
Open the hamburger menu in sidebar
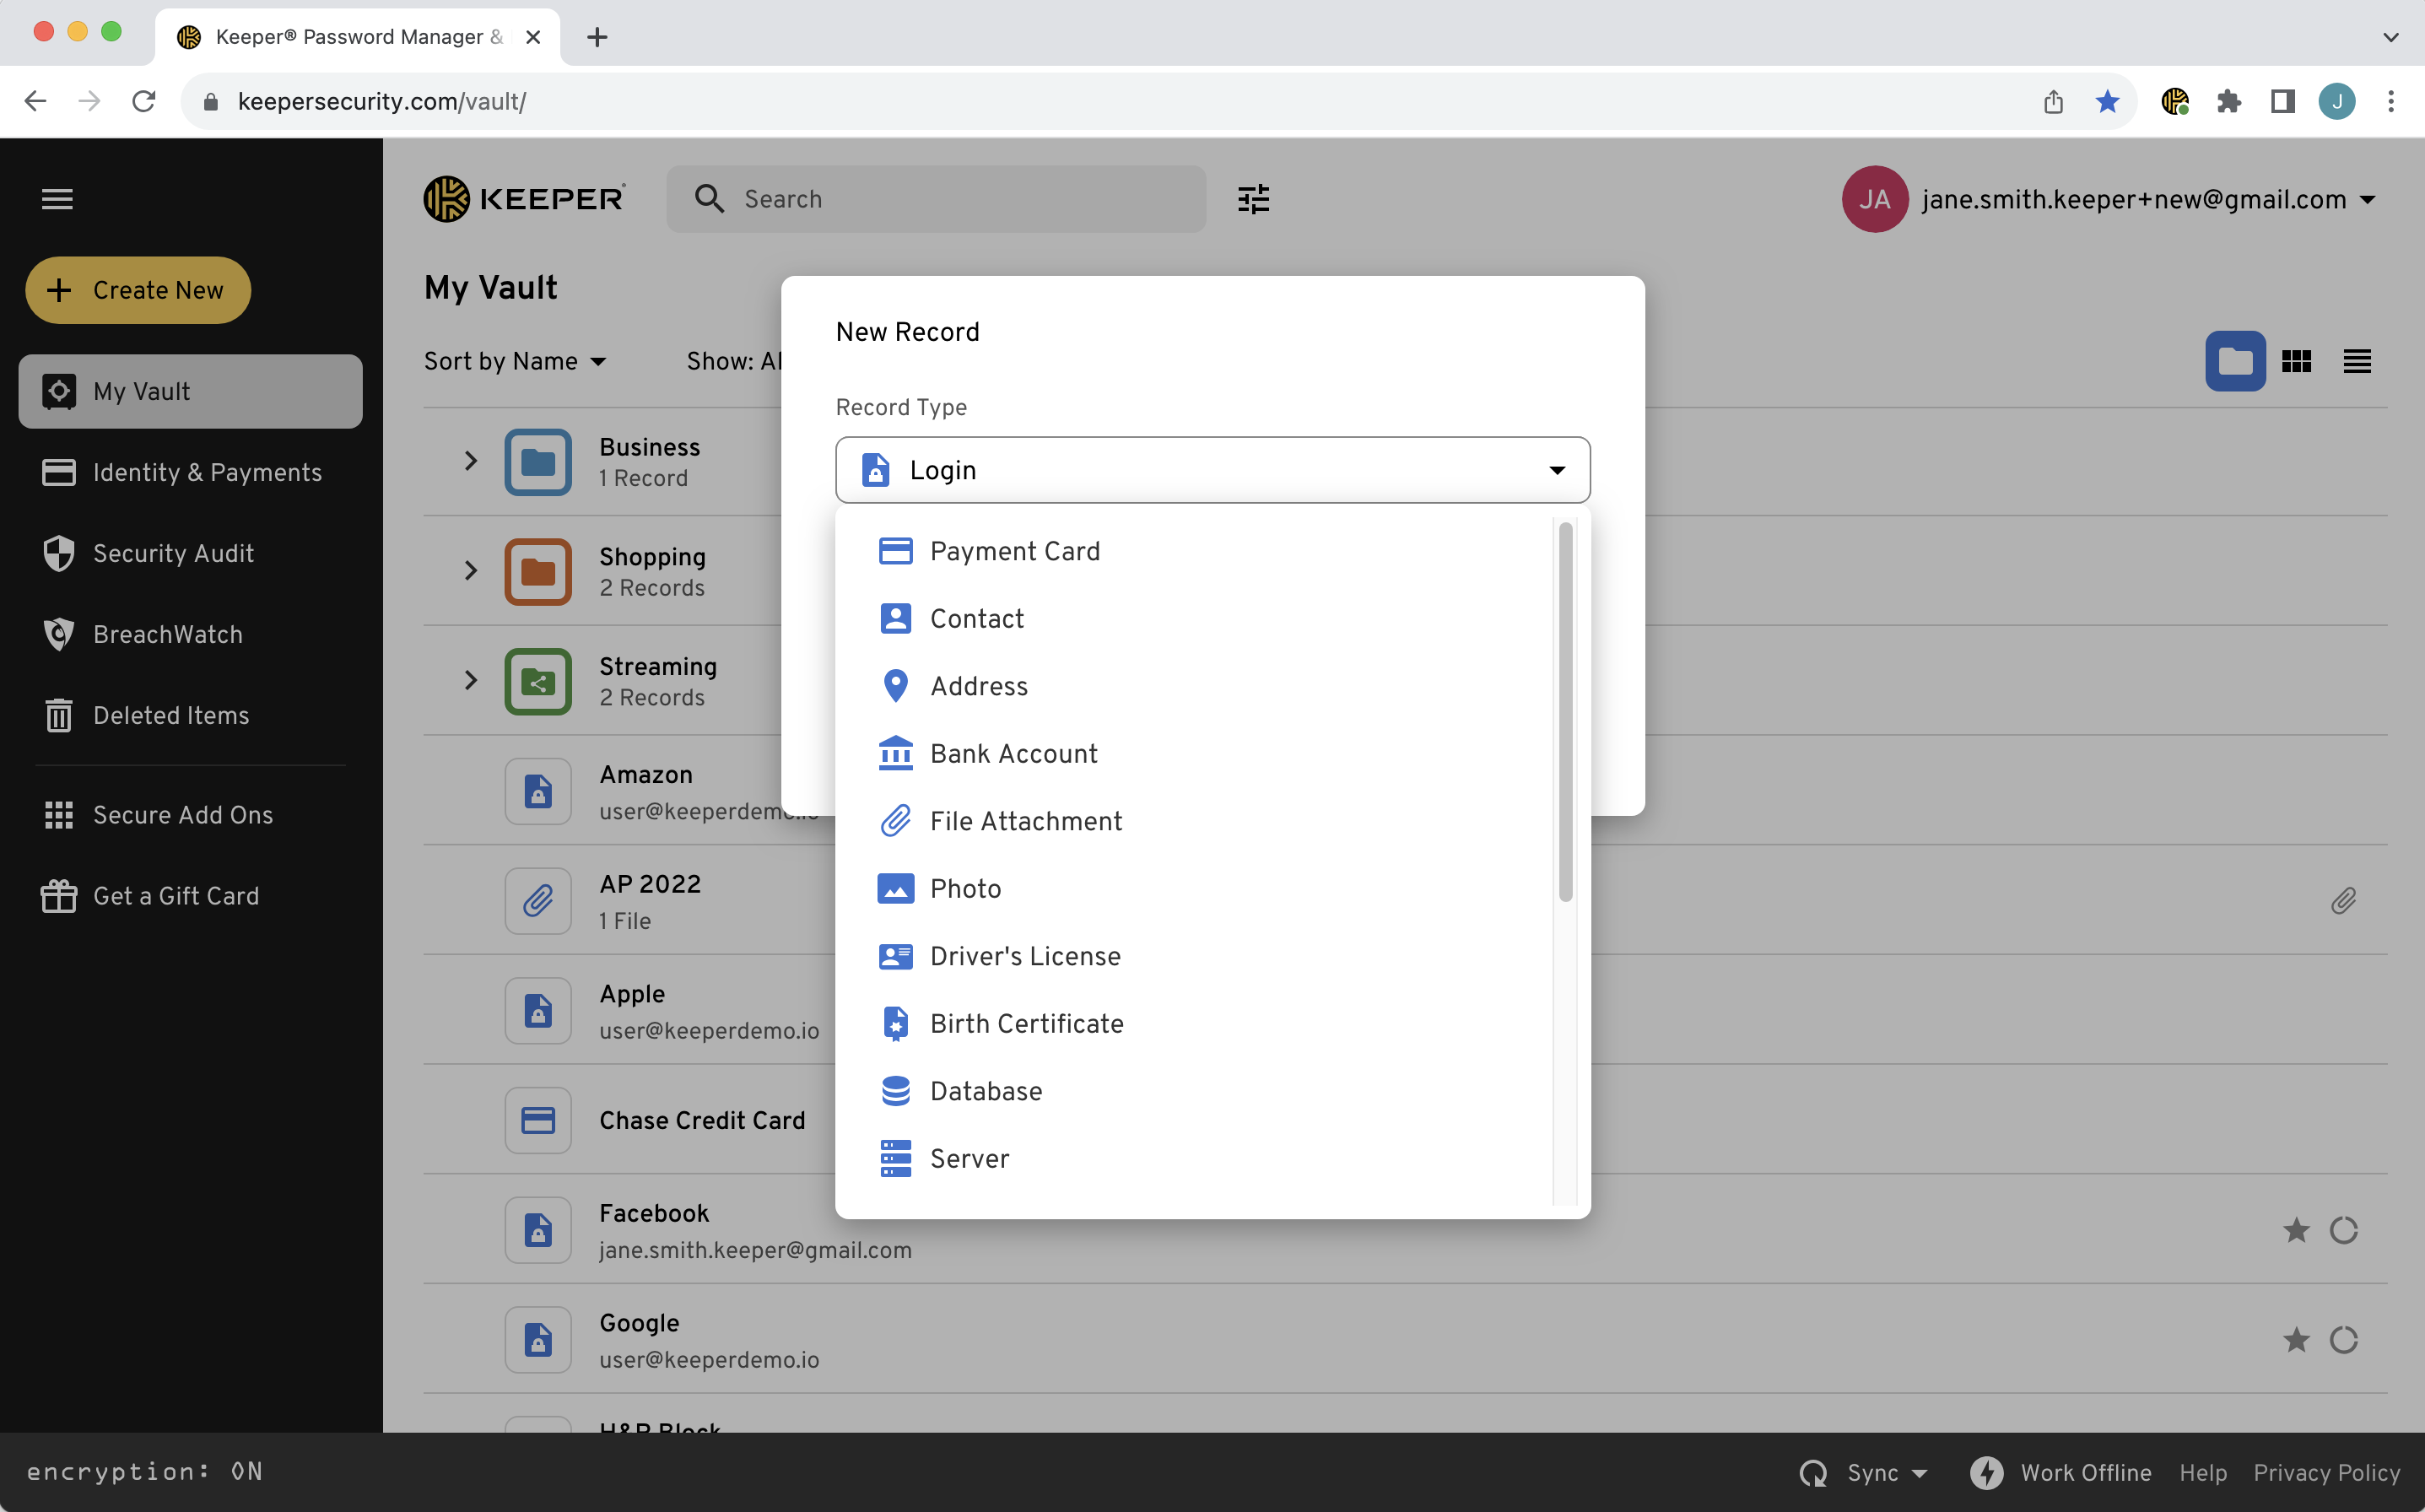[x=57, y=199]
